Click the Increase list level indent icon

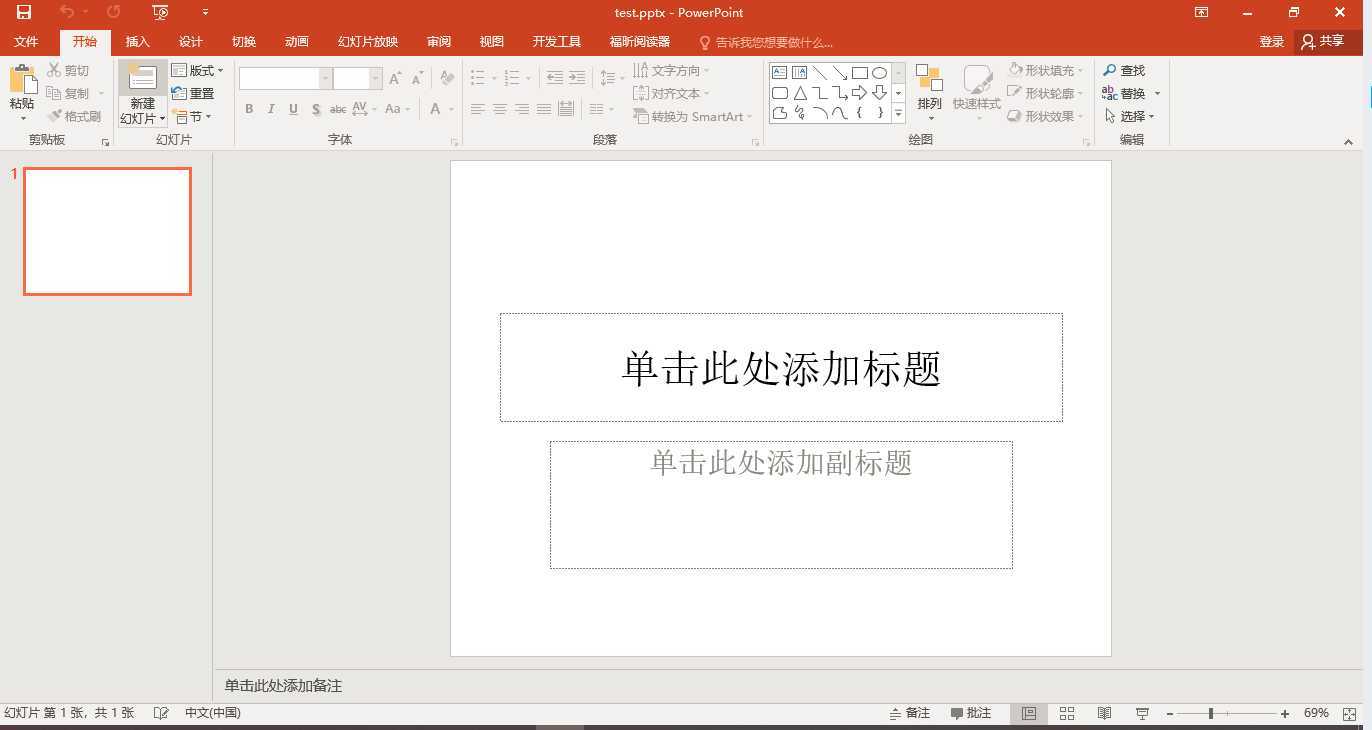577,78
